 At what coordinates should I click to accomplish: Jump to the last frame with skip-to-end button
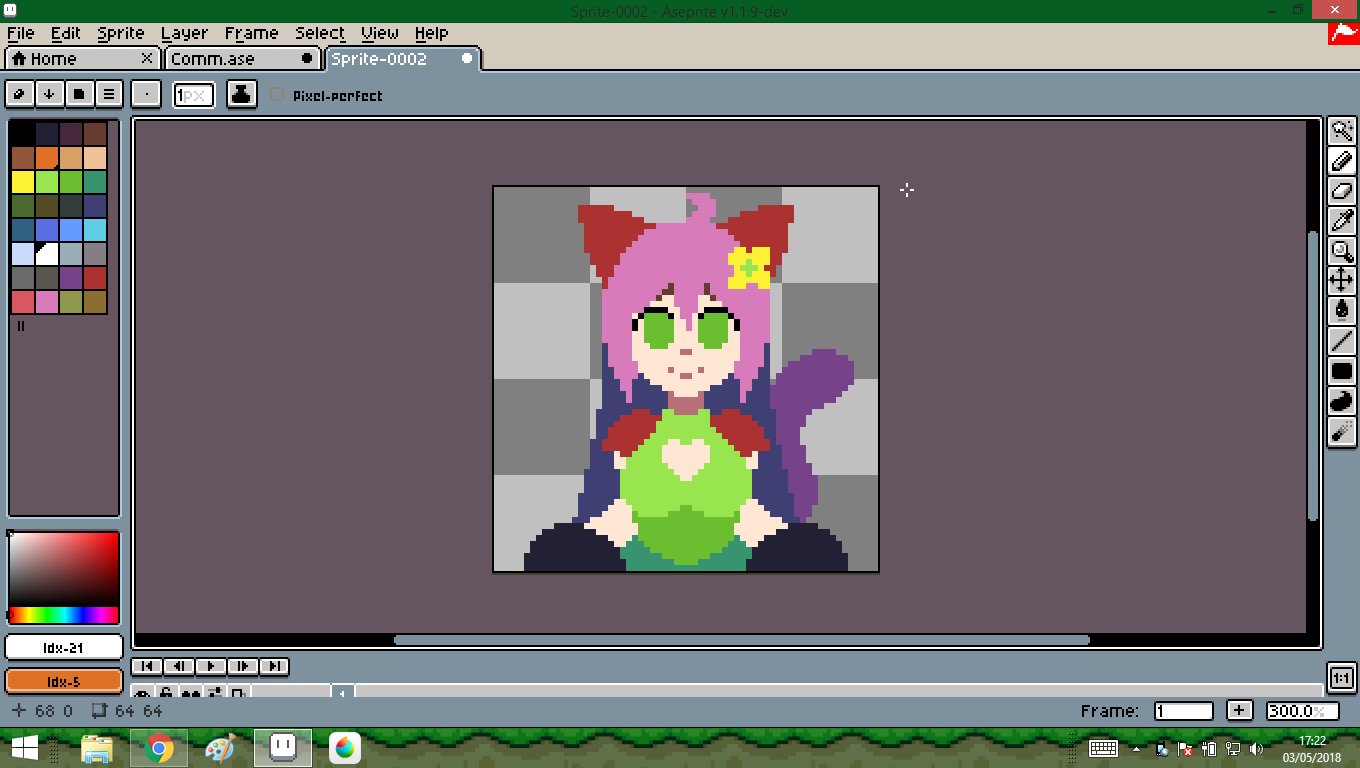273,666
